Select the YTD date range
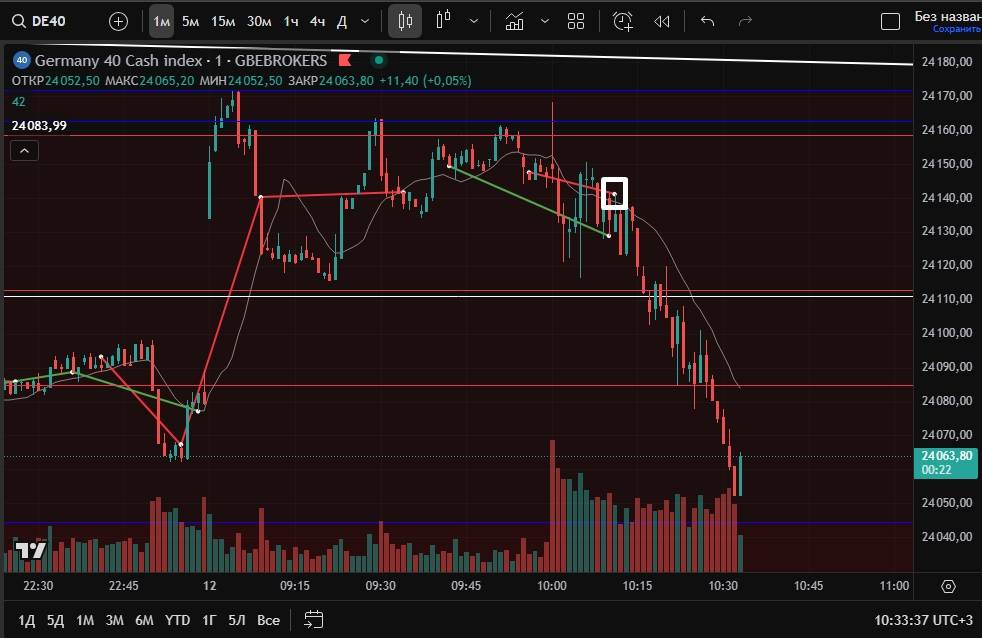This screenshot has height=638, width=982. (x=177, y=620)
